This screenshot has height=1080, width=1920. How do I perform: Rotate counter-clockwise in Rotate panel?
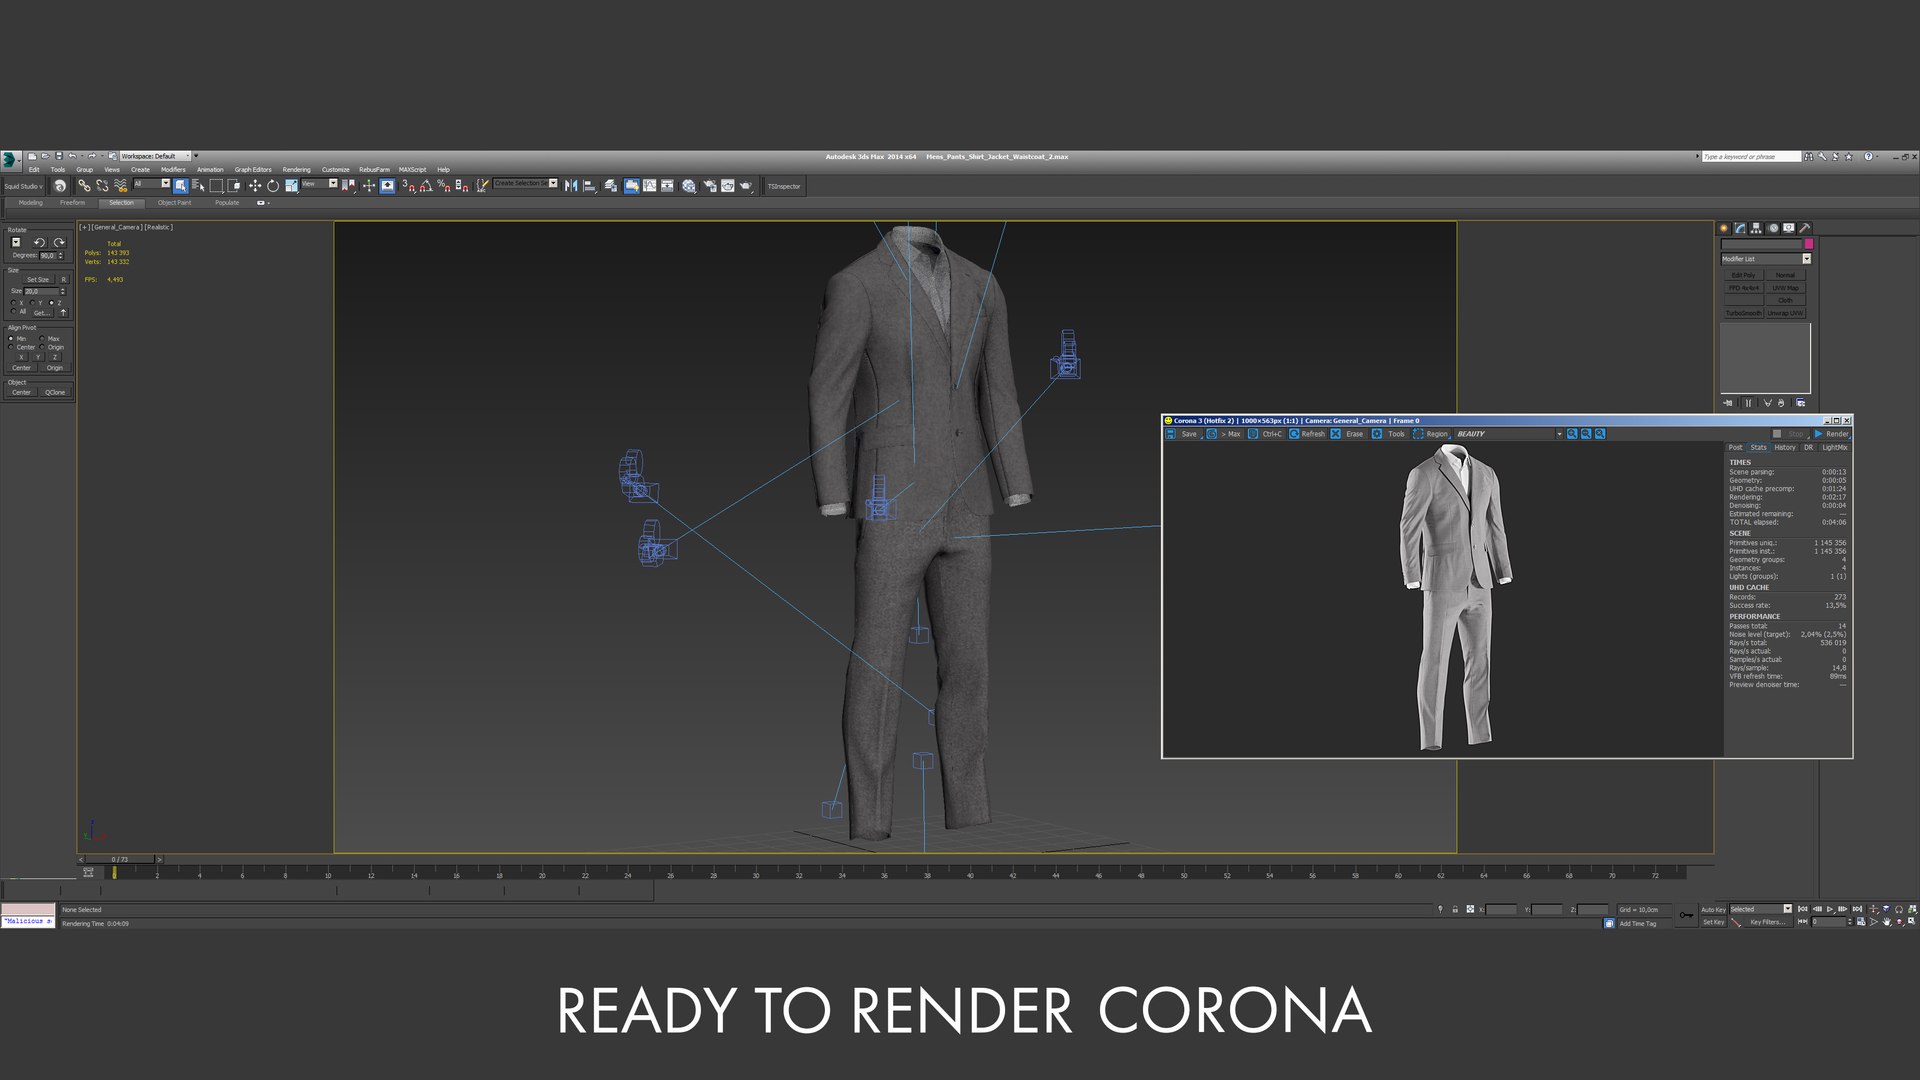[39, 242]
